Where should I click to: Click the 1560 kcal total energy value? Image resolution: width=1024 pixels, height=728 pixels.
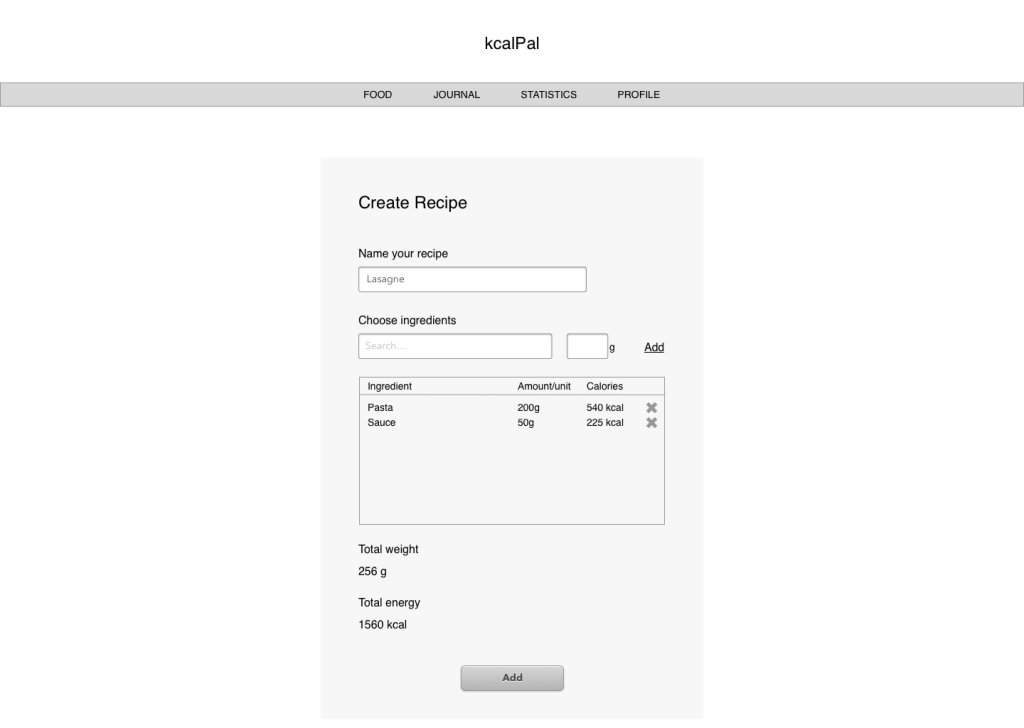pyautogui.click(x=382, y=625)
